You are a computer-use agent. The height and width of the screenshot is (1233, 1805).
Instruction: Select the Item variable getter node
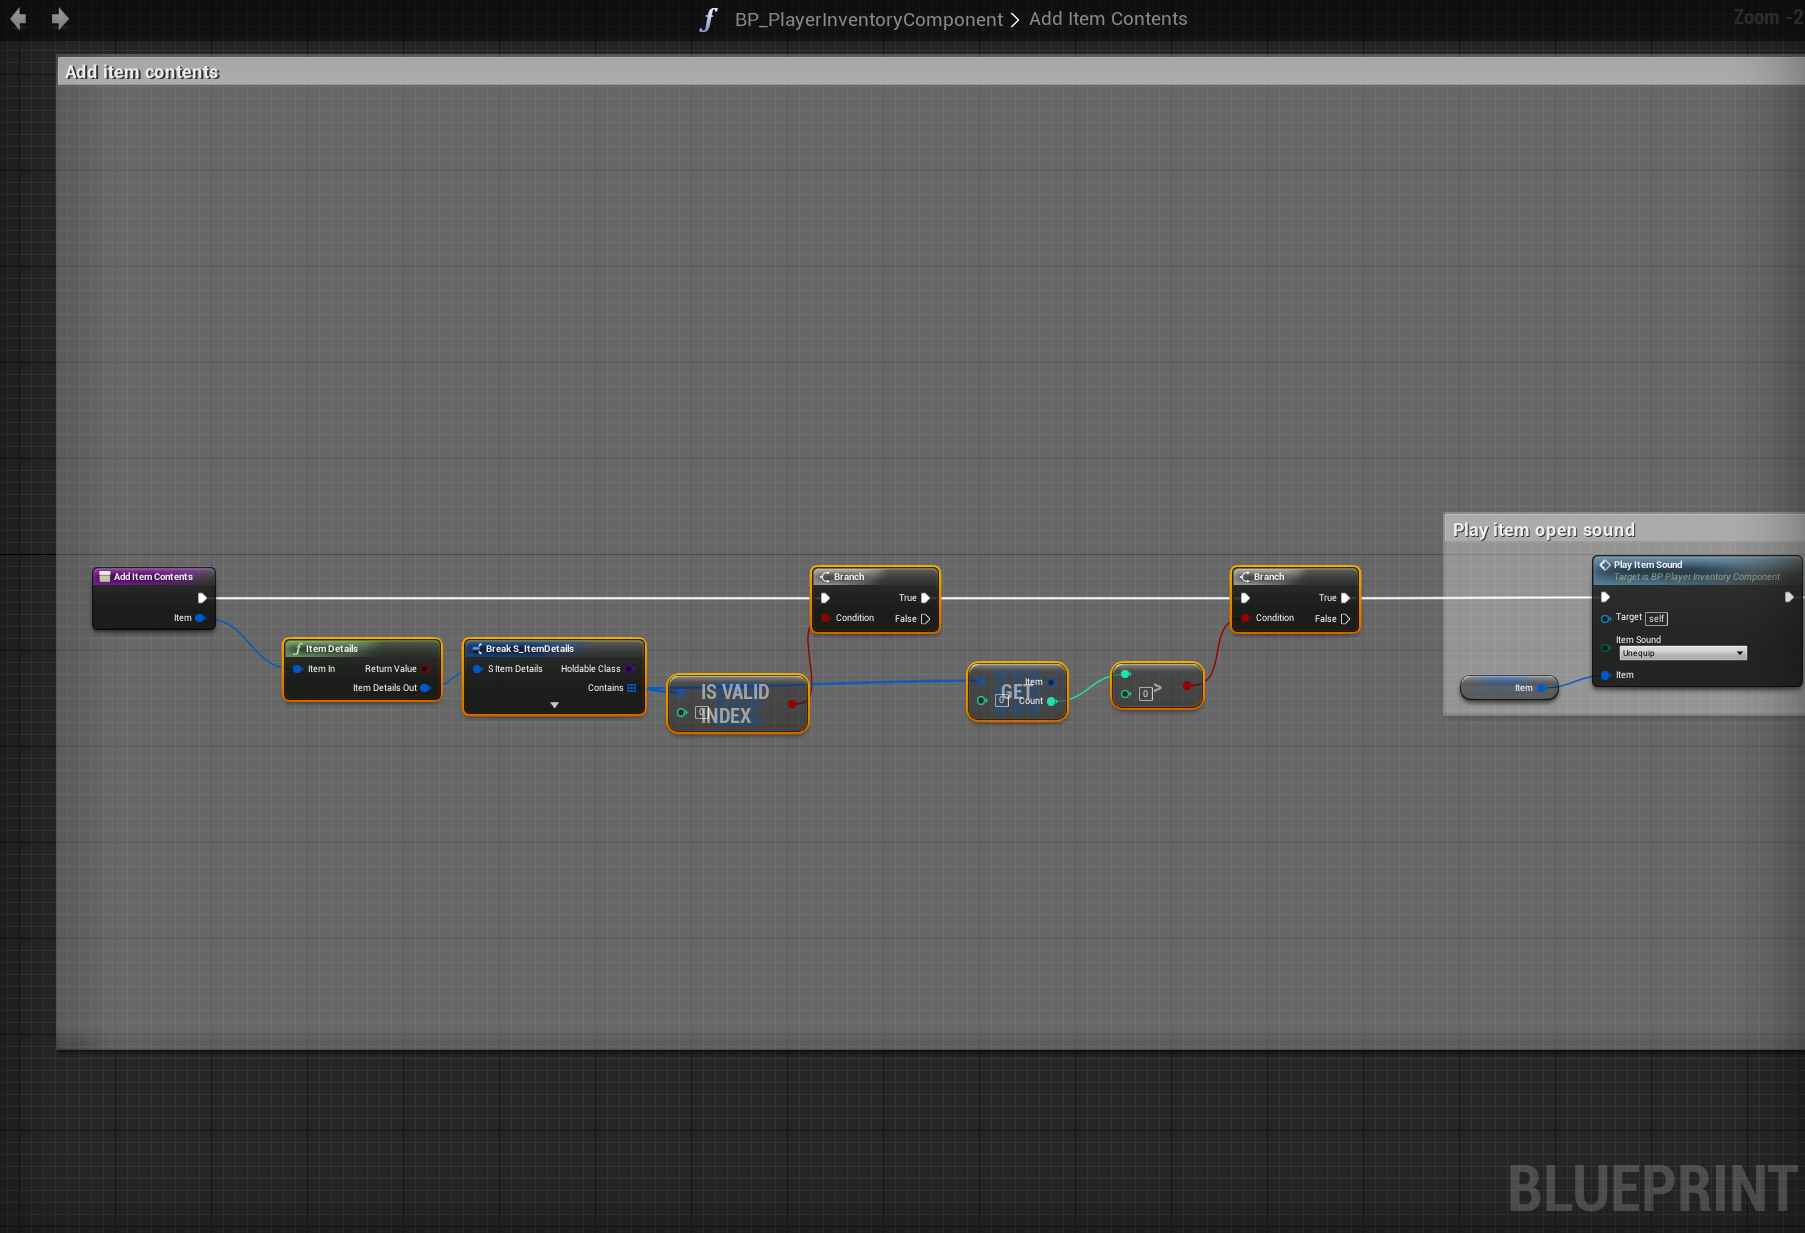tap(1508, 688)
